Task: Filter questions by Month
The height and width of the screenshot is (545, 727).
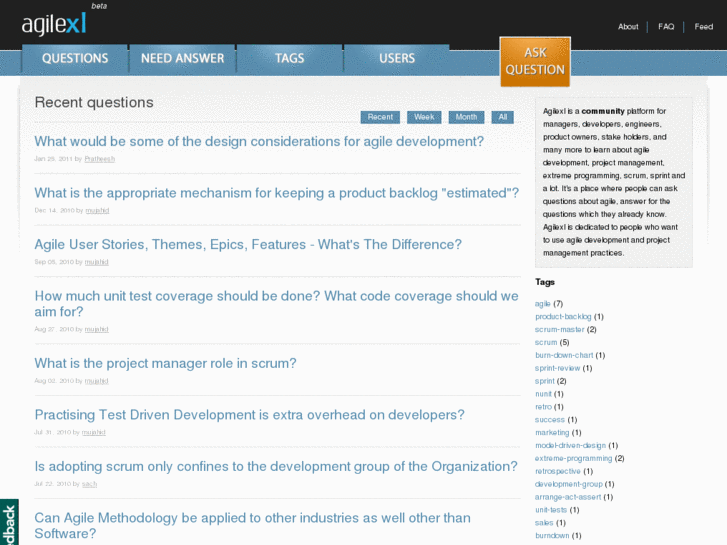Action: point(466,117)
